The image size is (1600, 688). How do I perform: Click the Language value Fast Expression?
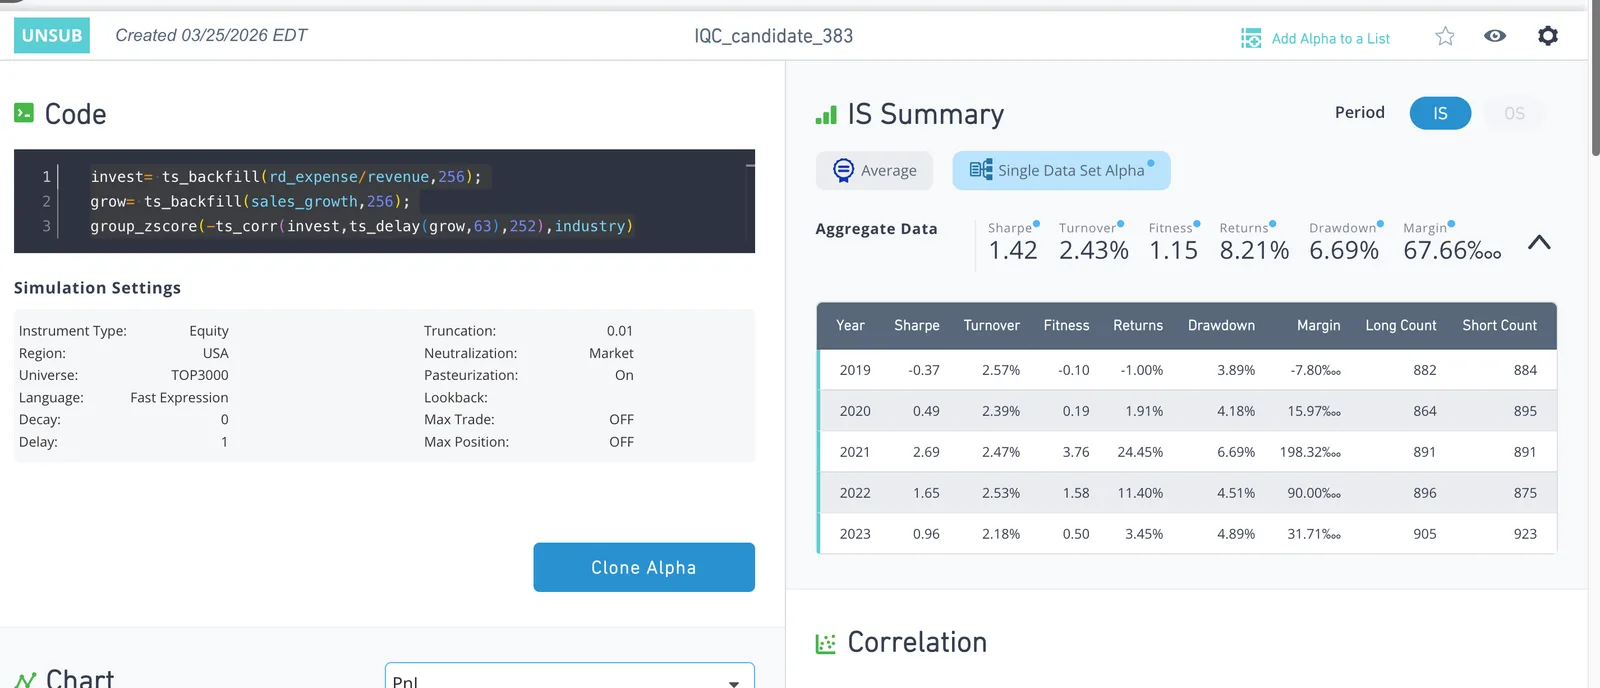click(179, 397)
